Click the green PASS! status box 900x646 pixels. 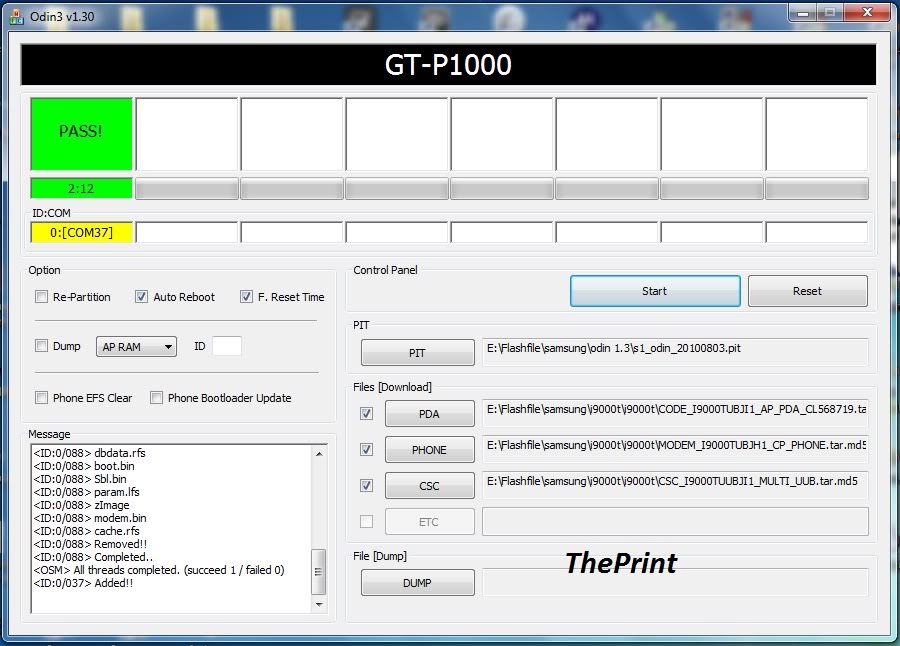pos(81,134)
